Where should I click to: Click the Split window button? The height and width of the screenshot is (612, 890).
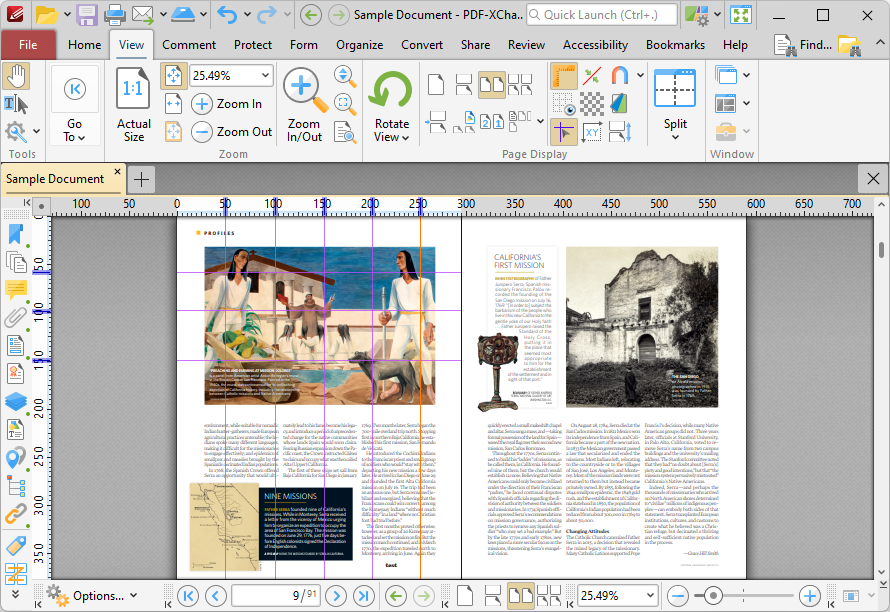675,105
